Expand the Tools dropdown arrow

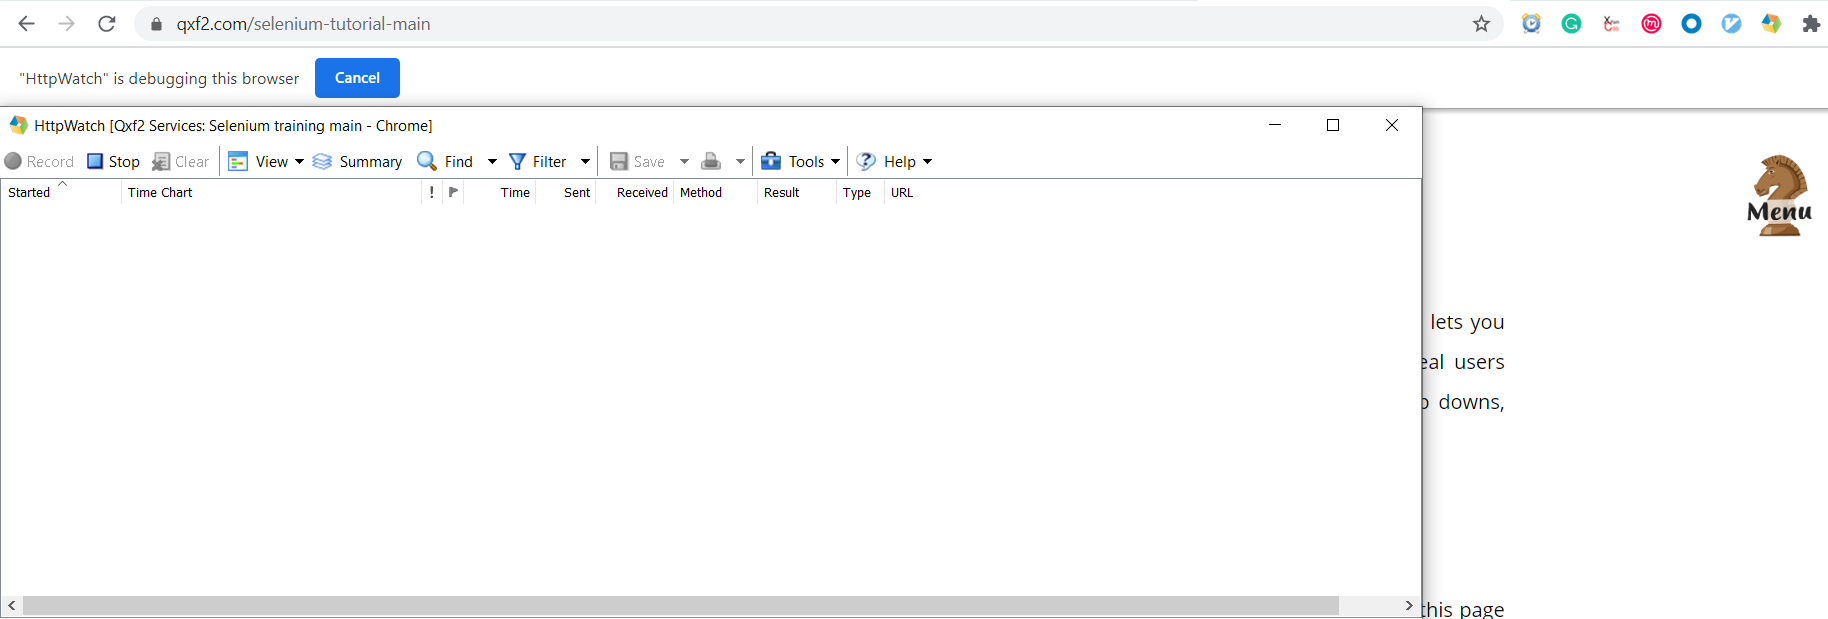coord(835,162)
